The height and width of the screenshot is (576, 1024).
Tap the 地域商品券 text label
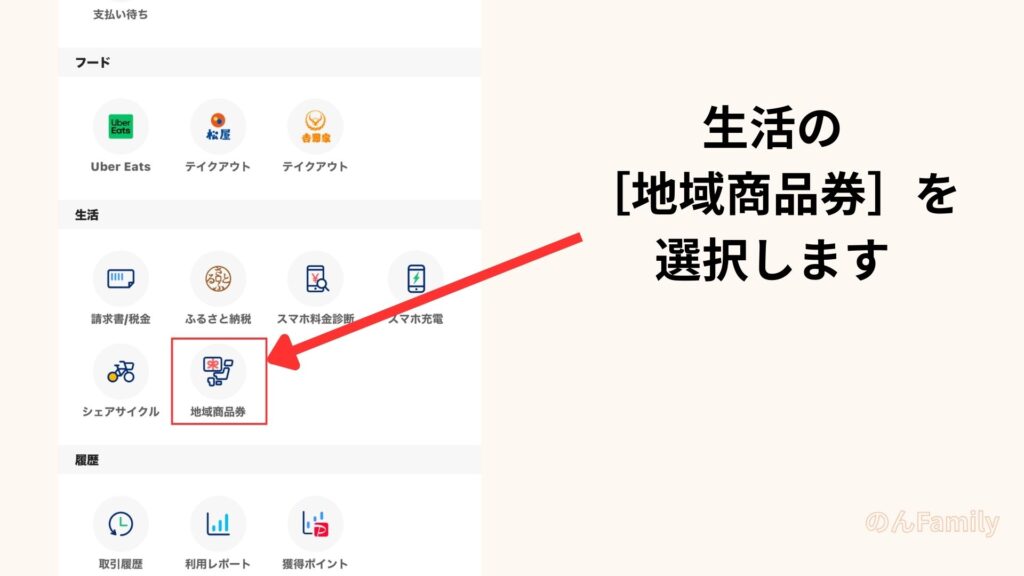point(218,411)
